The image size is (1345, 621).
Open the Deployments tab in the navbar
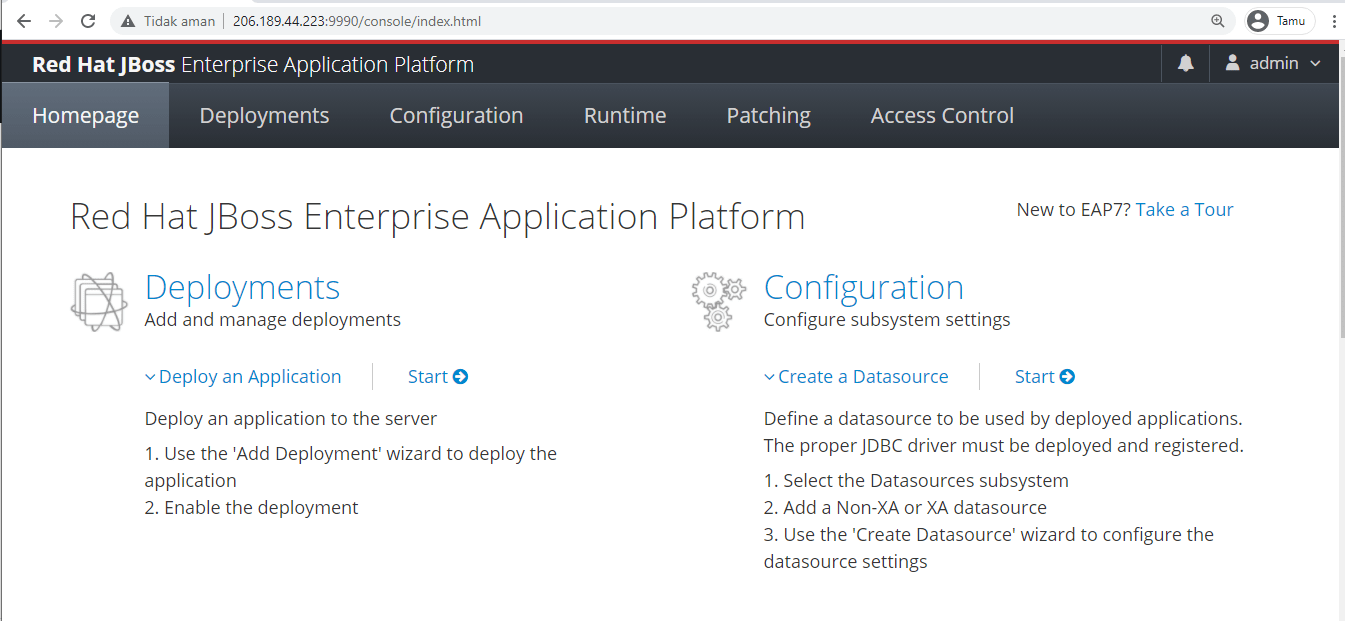coord(264,116)
